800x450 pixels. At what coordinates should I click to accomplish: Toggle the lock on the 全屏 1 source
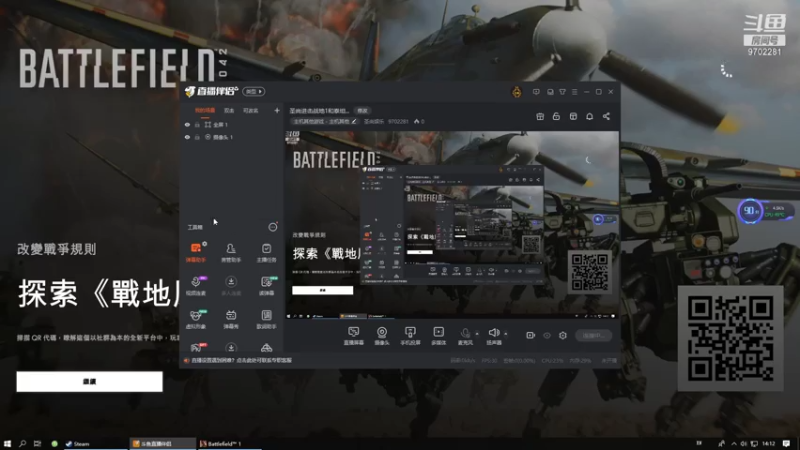click(197, 124)
